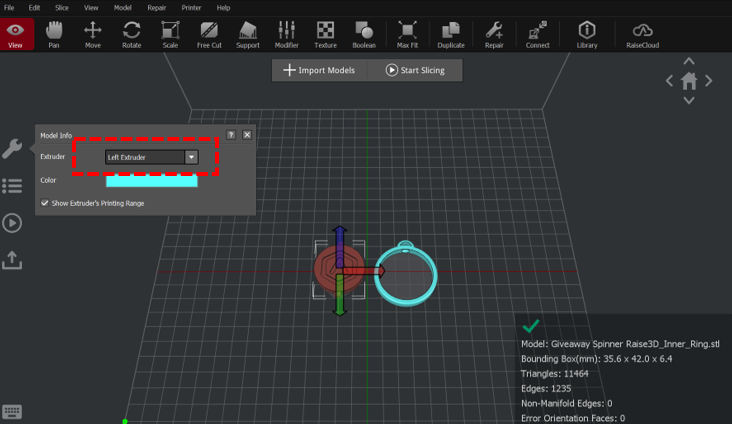This screenshot has height=424, width=732.
Task: Select the Rotate tool in toolbar
Action: (131, 33)
